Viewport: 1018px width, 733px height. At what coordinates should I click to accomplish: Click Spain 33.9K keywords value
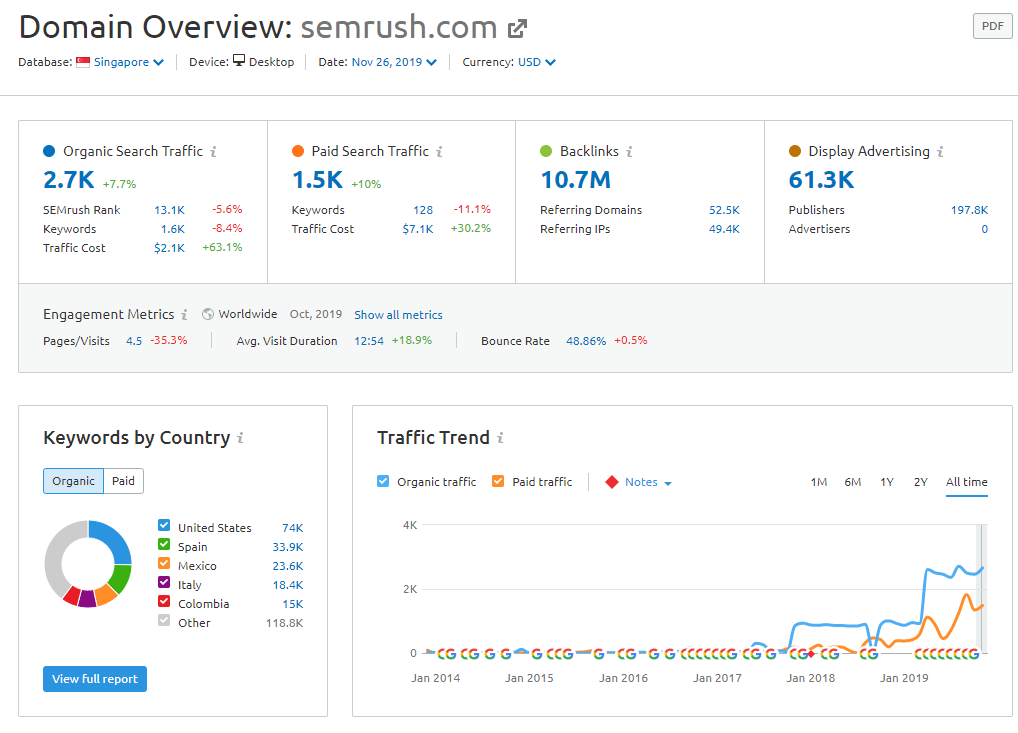[x=288, y=547]
